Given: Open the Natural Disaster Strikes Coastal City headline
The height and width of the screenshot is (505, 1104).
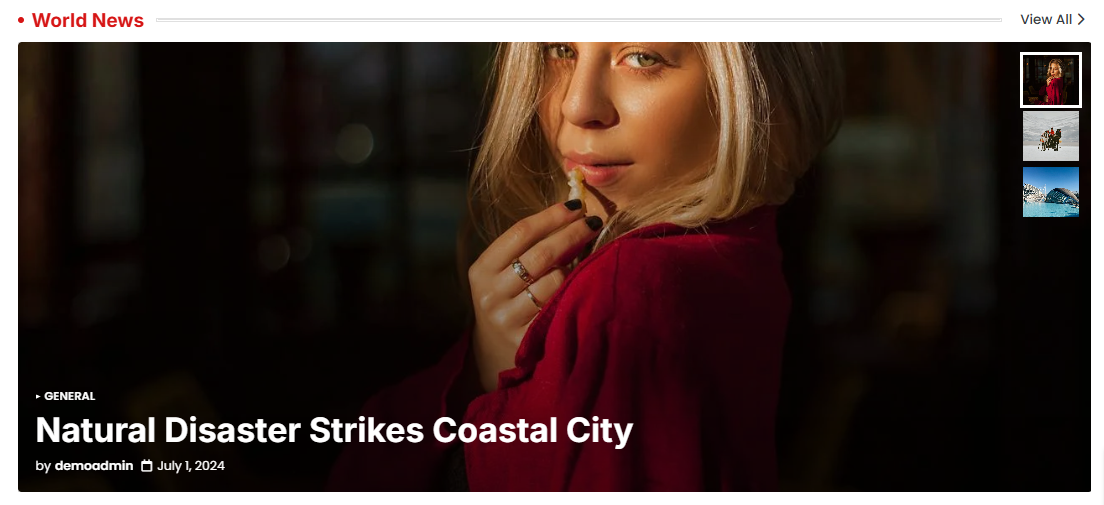Looking at the screenshot, I should 334,430.
